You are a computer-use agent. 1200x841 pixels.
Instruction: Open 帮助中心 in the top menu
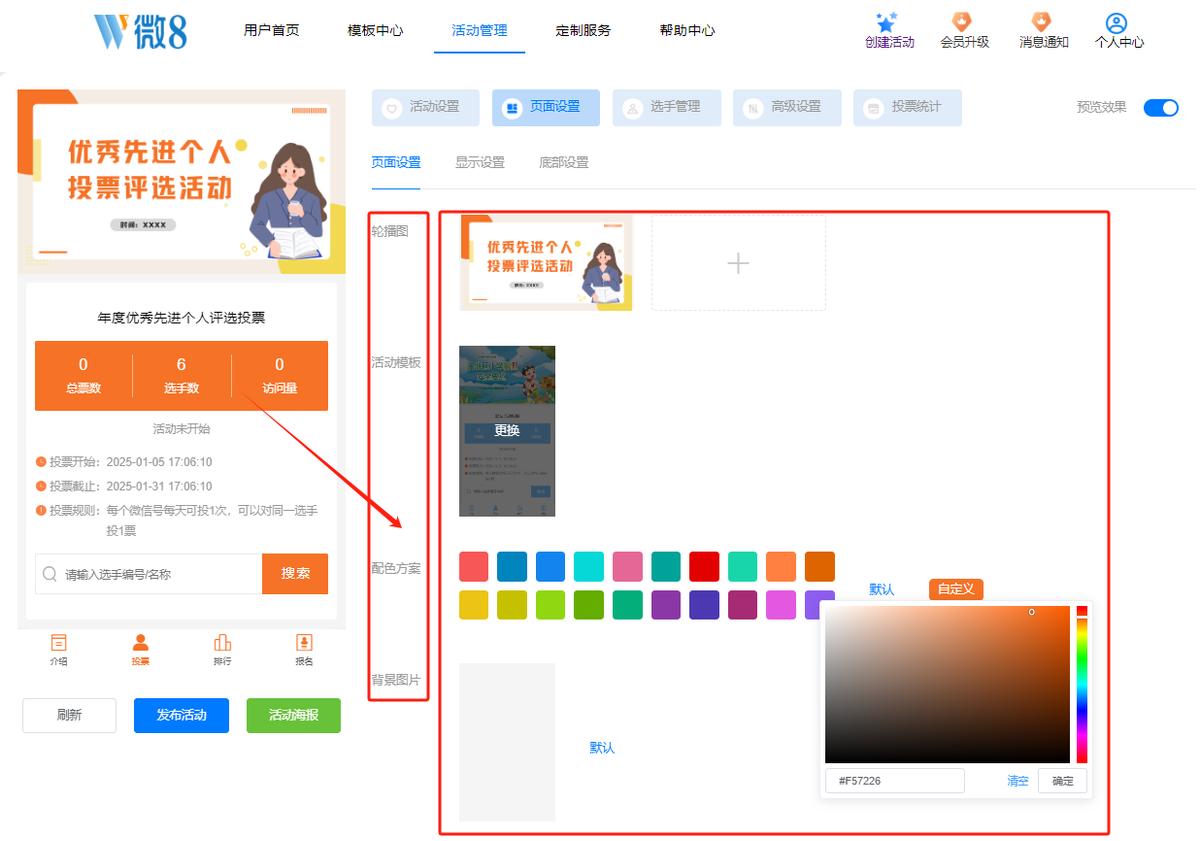(x=687, y=30)
